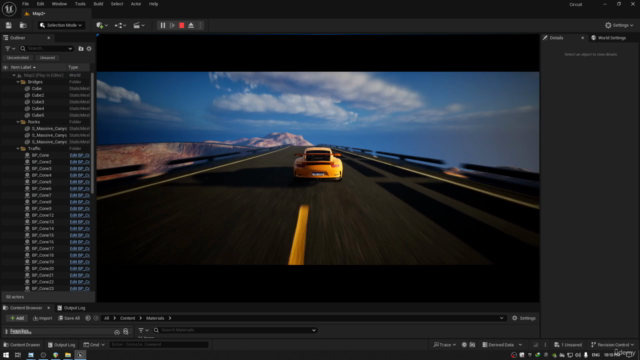Open the Content Drawer from status bar
This screenshot has height=360, width=640.
click(22, 345)
